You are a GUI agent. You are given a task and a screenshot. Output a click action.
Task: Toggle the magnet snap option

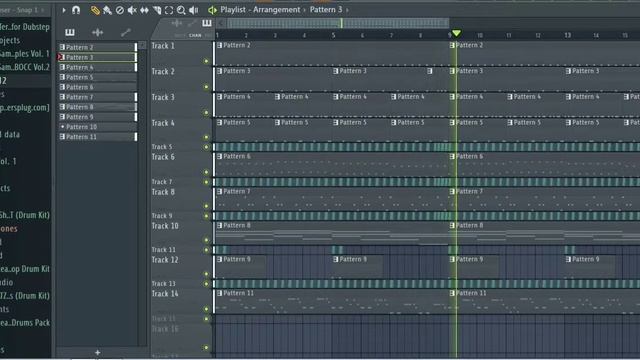tap(76, 10)
